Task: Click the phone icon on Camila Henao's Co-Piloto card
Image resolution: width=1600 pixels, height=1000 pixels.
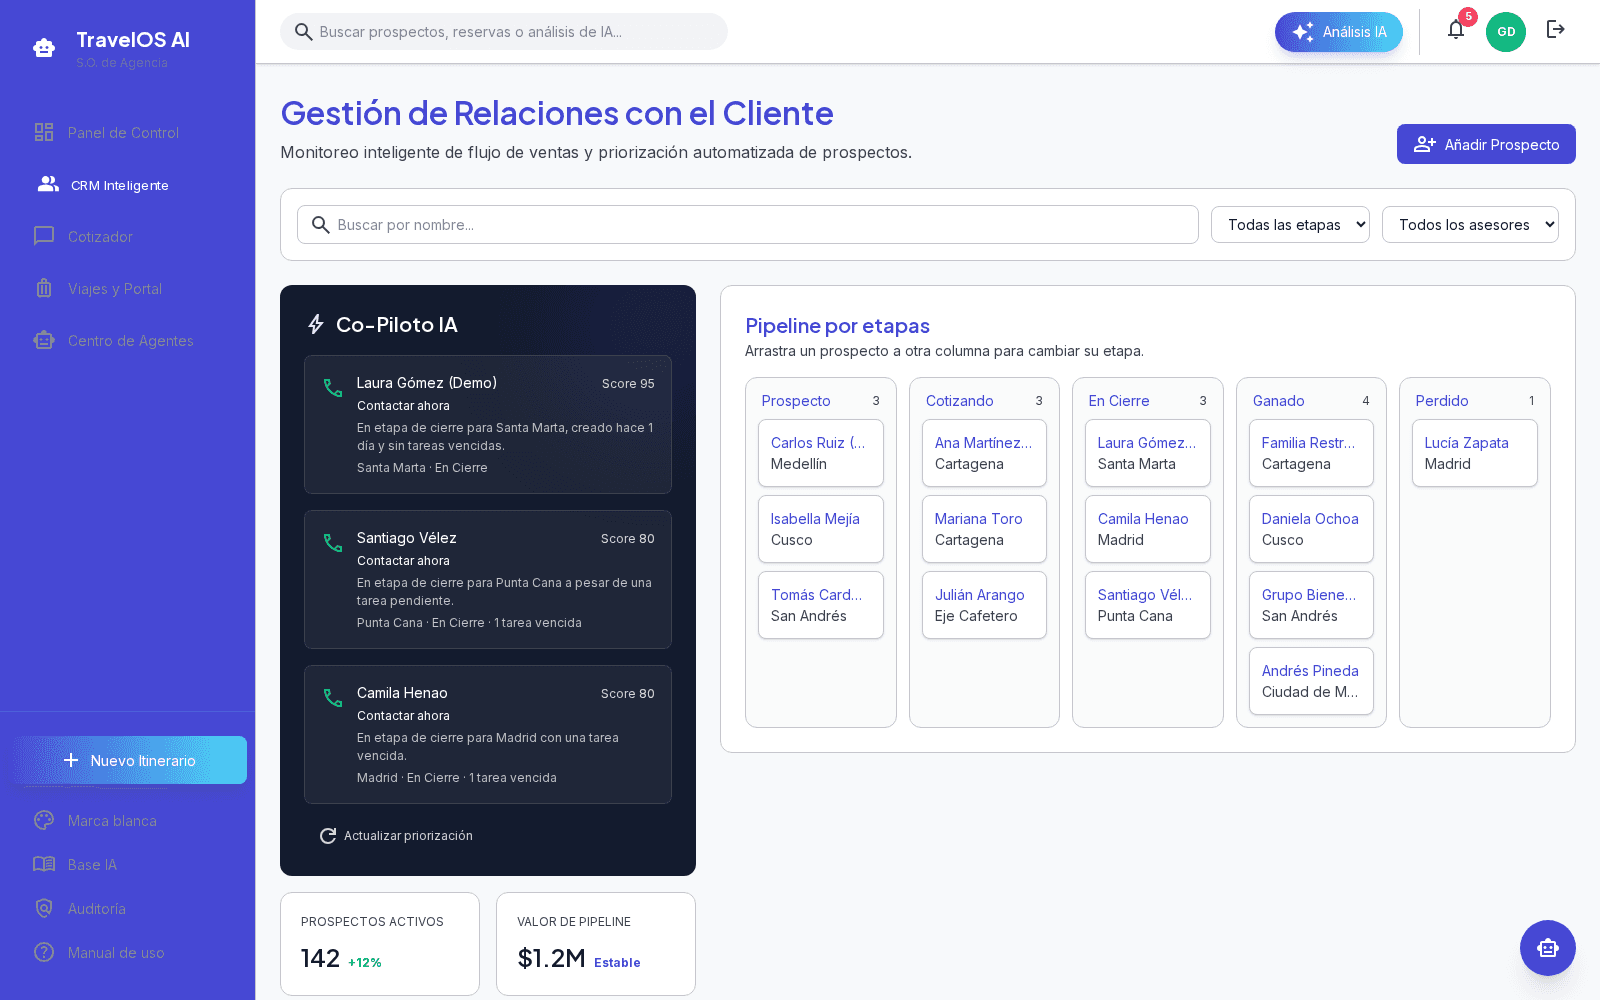Action: click(333, 697)
